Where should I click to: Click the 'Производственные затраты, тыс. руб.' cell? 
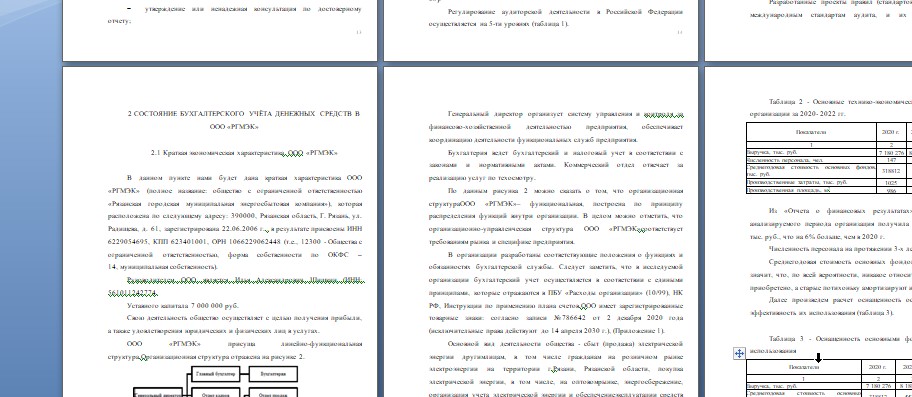click(x=811, y=183)
